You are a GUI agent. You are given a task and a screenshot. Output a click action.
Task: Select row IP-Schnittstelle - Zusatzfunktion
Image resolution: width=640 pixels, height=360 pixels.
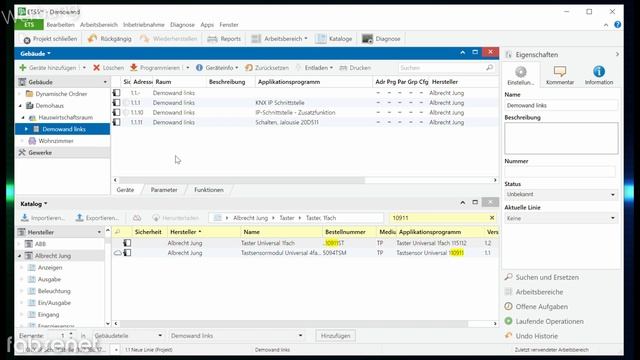[305, 113]
